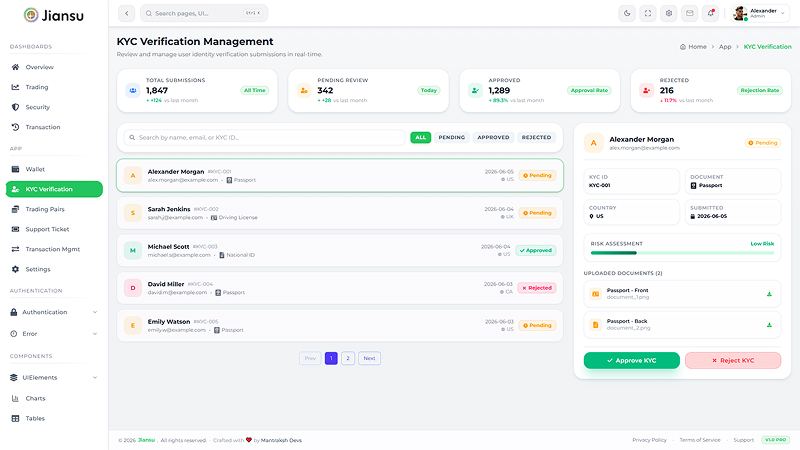Focus the top Search pages field
Image resolution: width=800 pixels, height=450 pixels.
[204, 13]
